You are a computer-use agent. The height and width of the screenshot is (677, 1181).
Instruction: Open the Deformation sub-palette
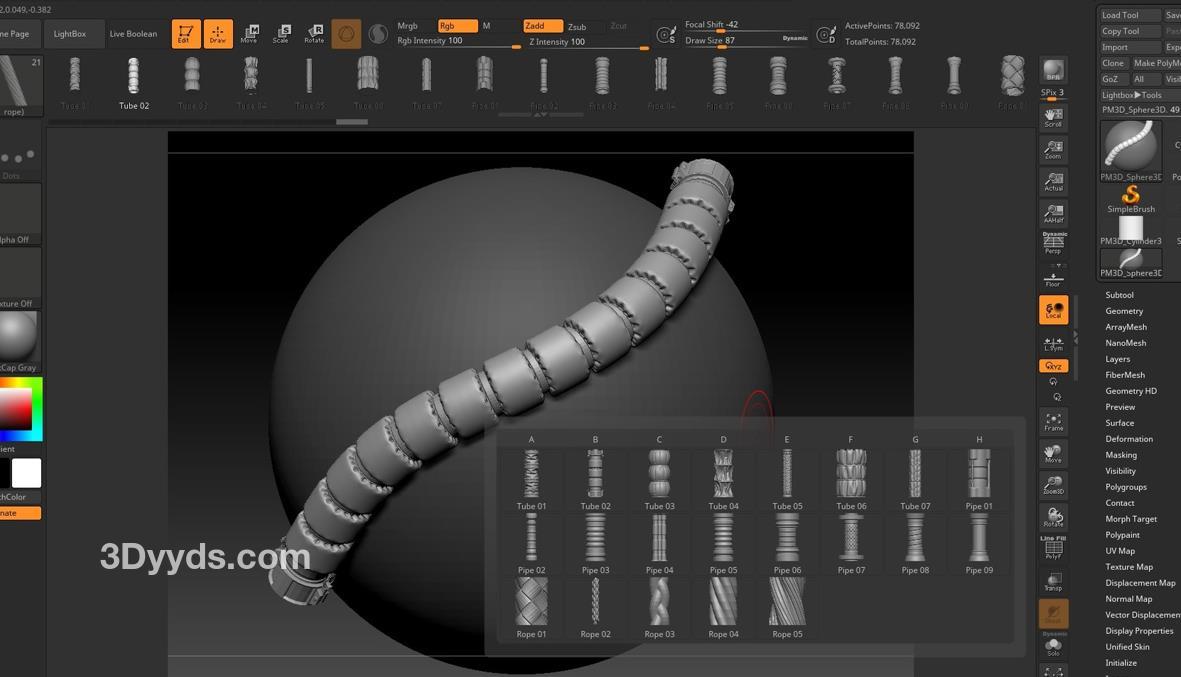click(1129, 439)
